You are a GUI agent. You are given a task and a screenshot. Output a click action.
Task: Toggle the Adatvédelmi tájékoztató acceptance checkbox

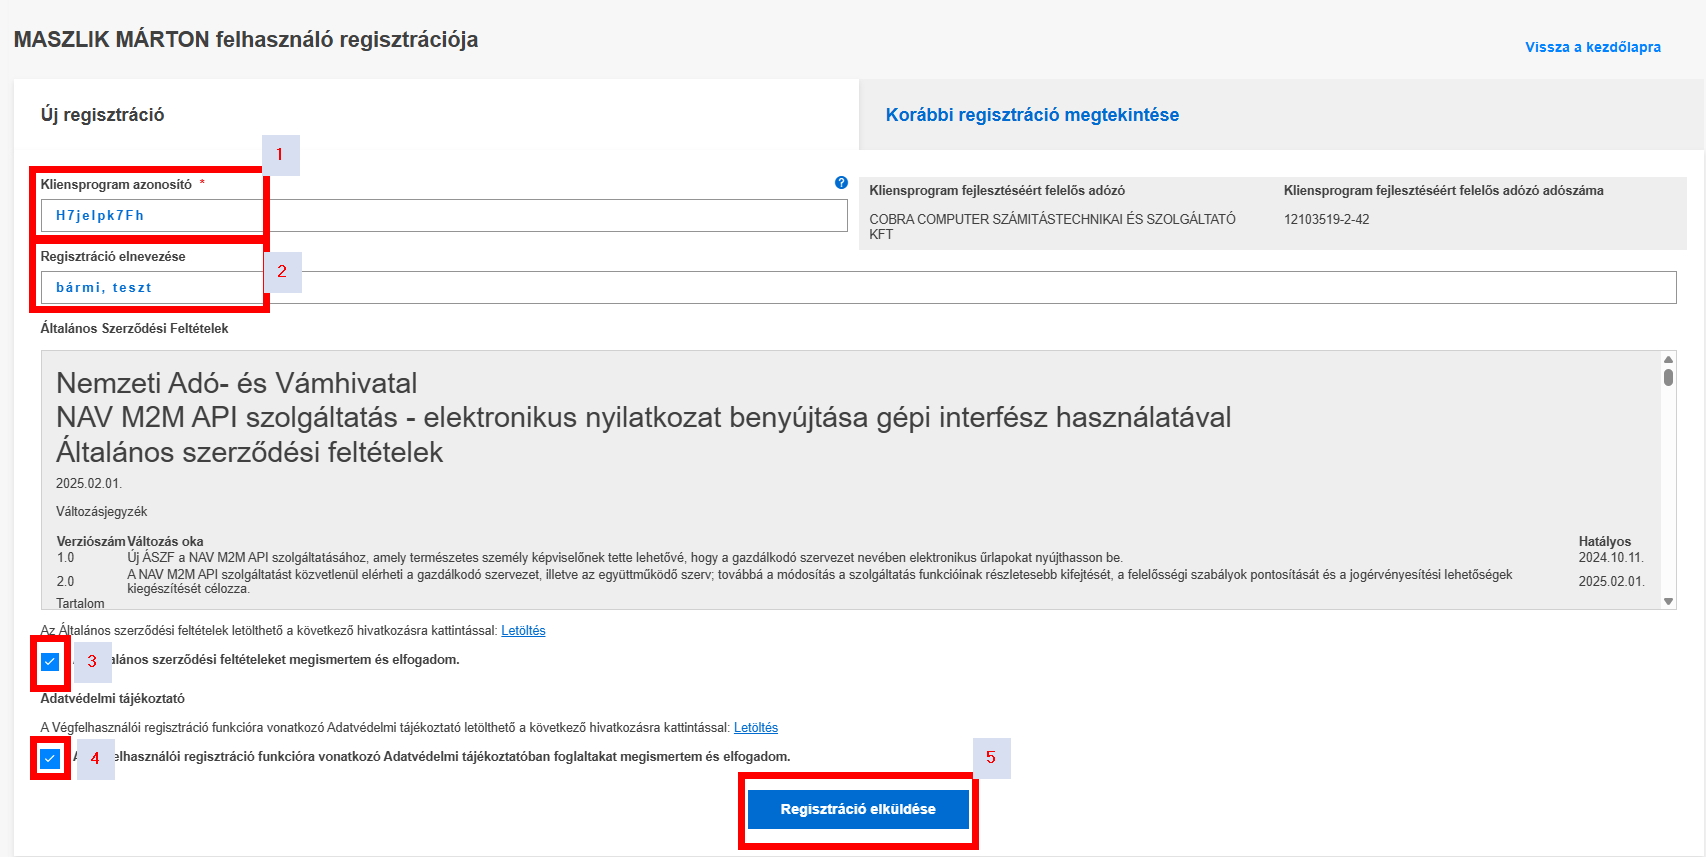(50, 759)
